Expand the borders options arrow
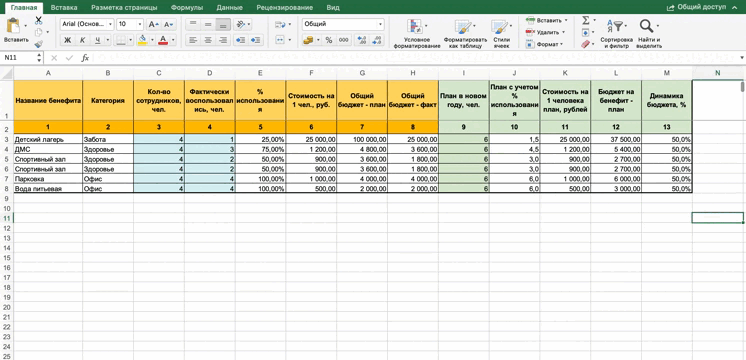The width and height of the screenshot is (746, 360). 131,40
